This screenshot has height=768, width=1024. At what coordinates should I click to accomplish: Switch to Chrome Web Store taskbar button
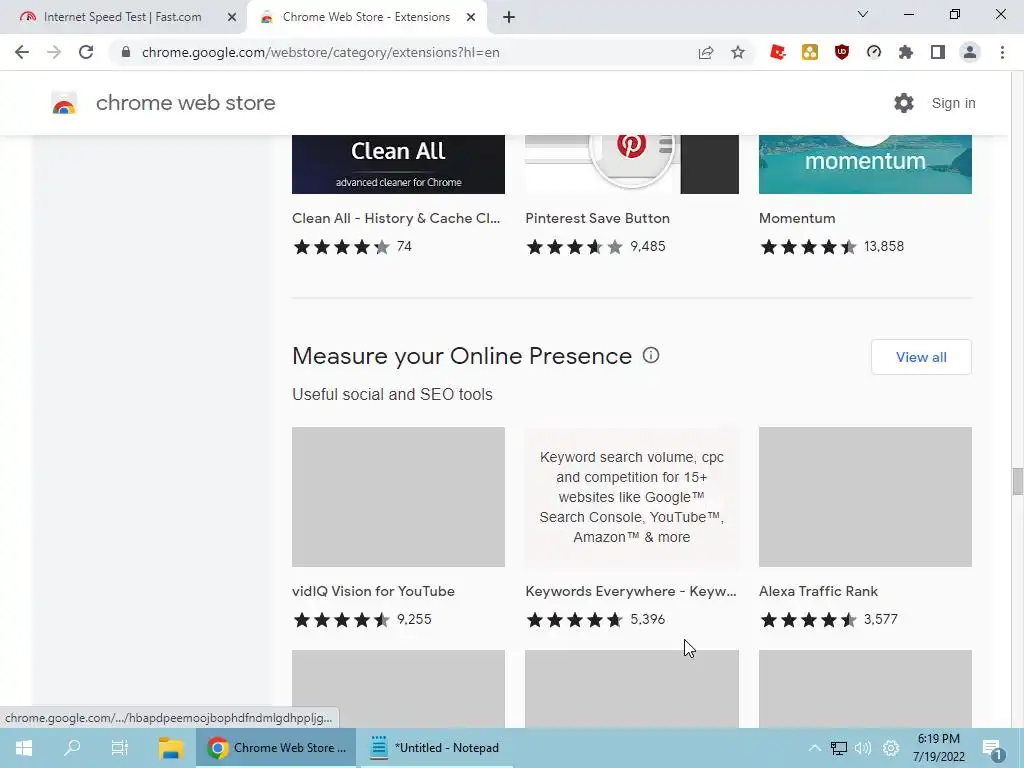[276, 748]
